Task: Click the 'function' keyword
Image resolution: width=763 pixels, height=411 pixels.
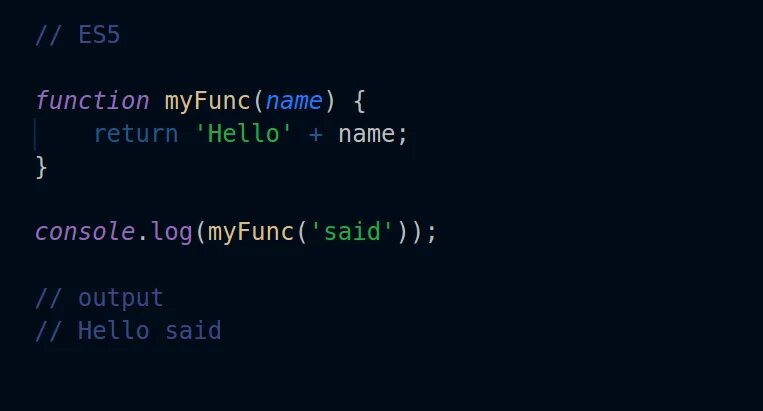Action: pos(92,101)
